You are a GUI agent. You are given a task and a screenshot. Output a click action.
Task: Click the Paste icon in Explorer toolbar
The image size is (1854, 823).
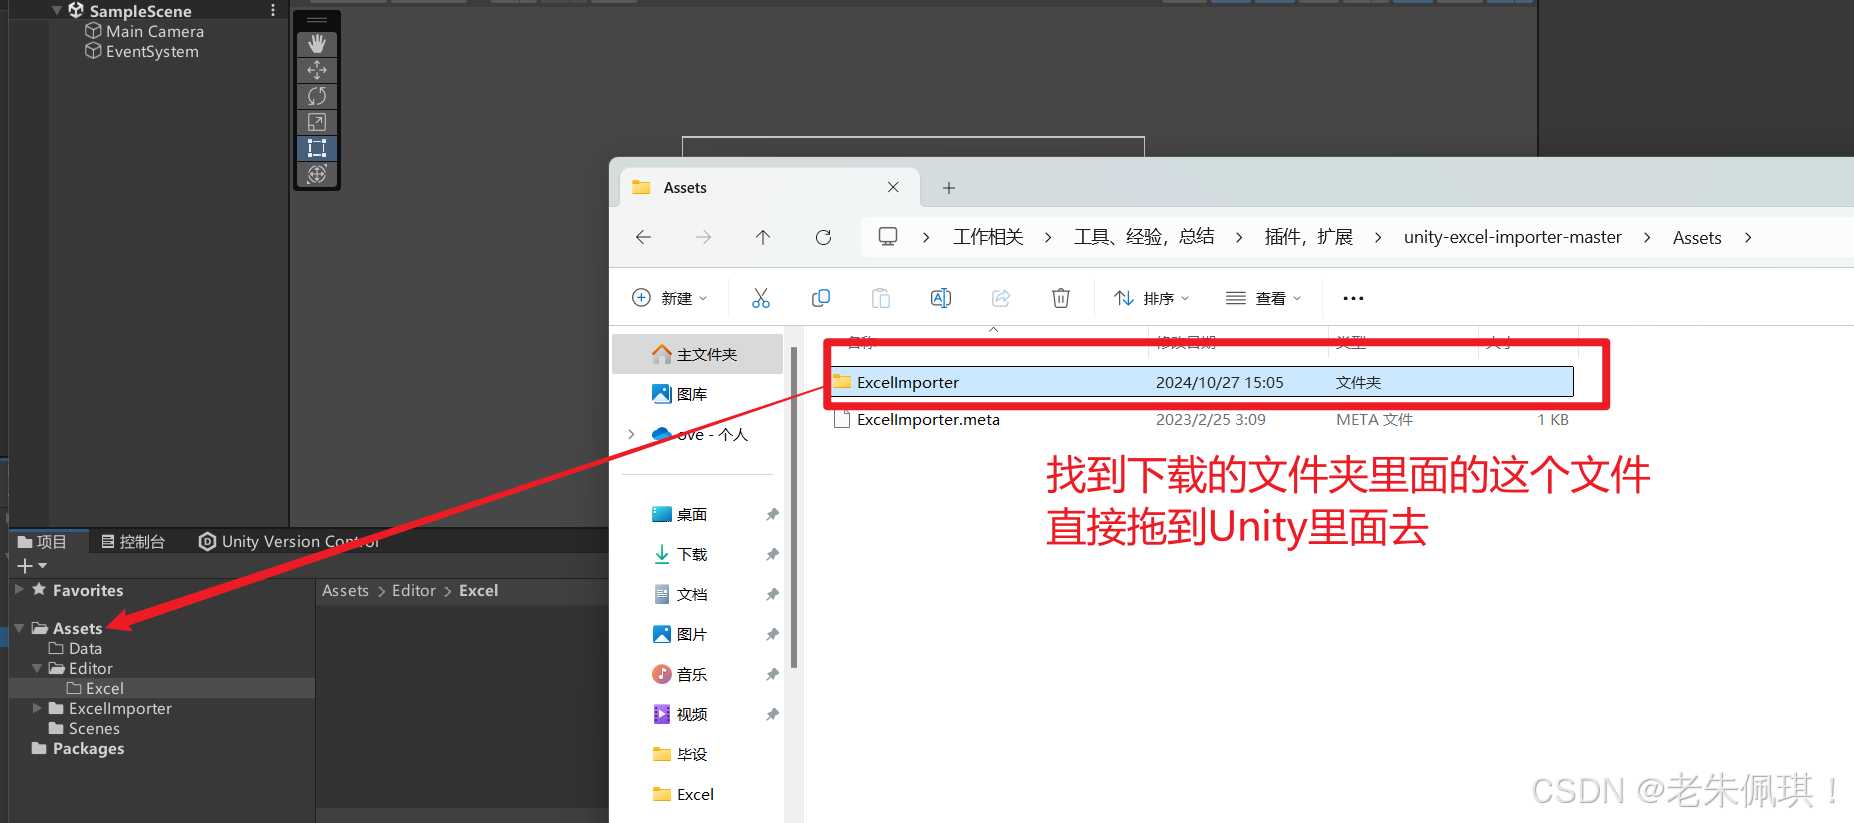[x=881, y=298]
